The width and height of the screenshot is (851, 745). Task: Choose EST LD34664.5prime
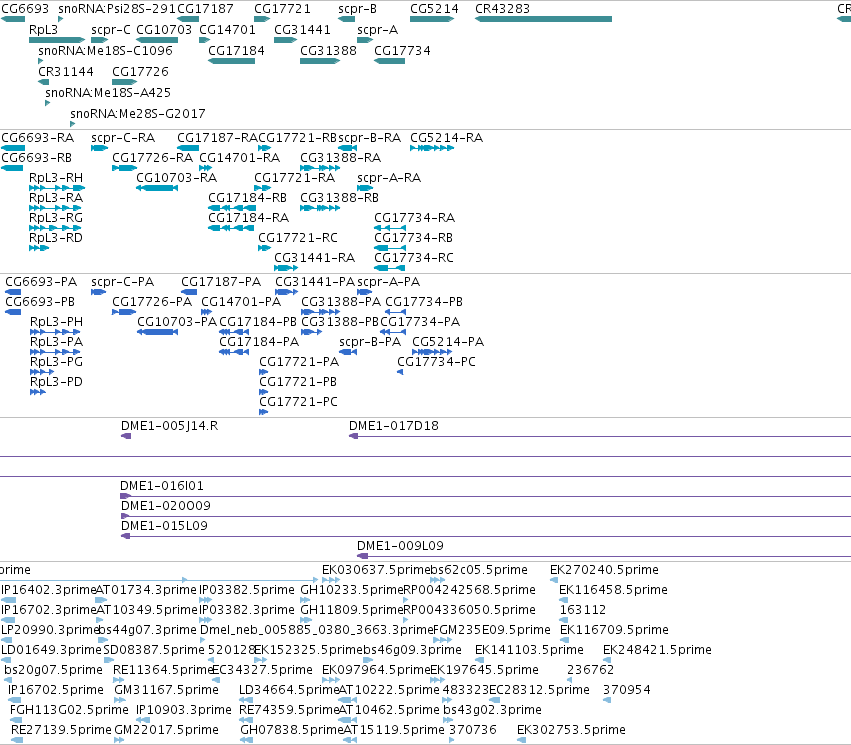click(x=244, y=700)
